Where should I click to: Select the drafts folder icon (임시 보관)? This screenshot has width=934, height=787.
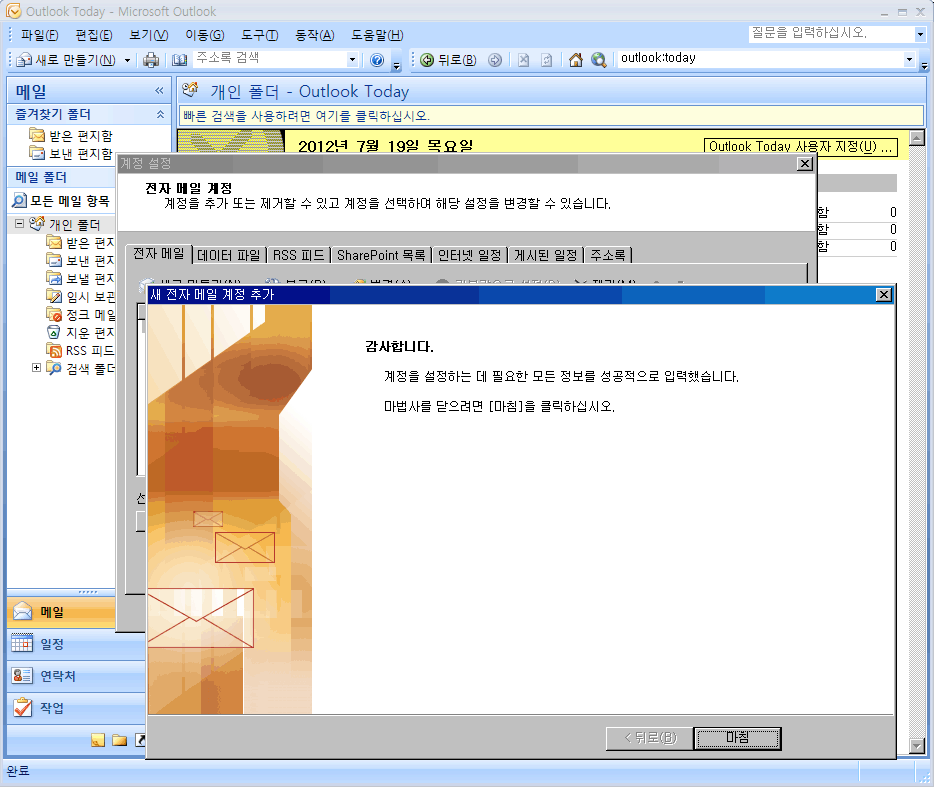[x=54, y=296]
